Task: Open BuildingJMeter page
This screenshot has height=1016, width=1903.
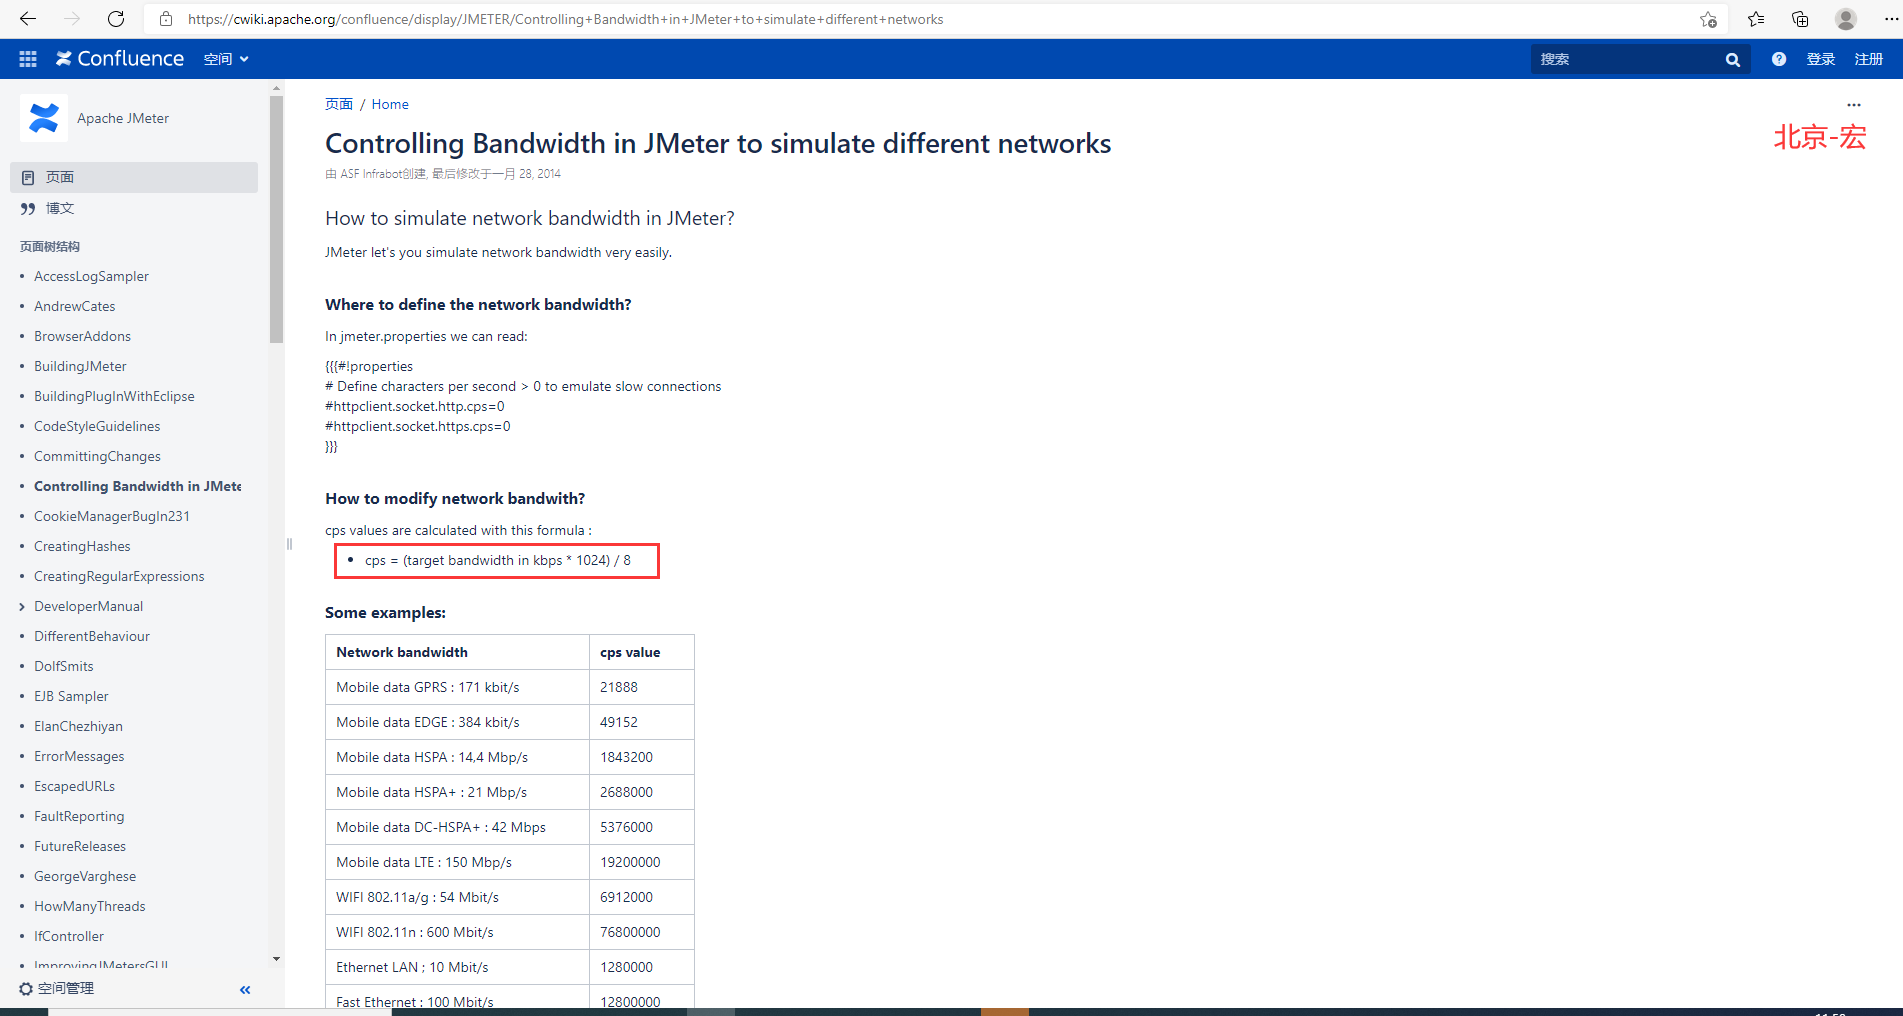Action: (80, 366)
